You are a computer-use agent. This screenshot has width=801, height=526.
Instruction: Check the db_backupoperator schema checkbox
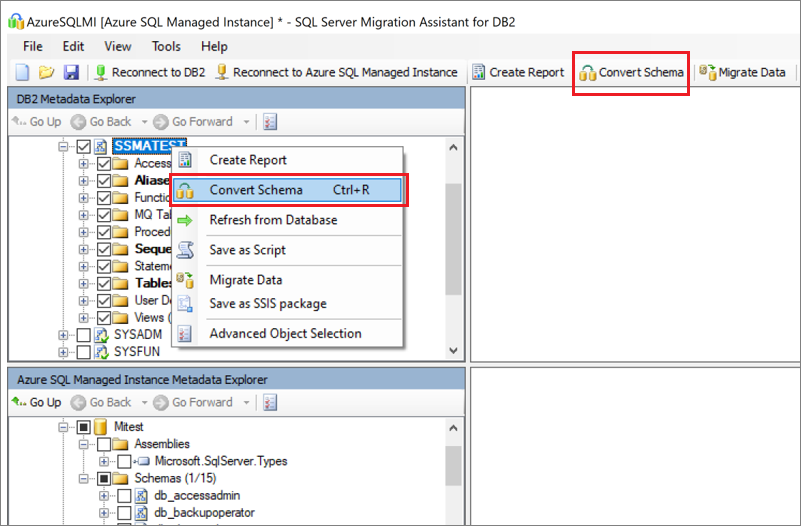[x=125, y=513]
